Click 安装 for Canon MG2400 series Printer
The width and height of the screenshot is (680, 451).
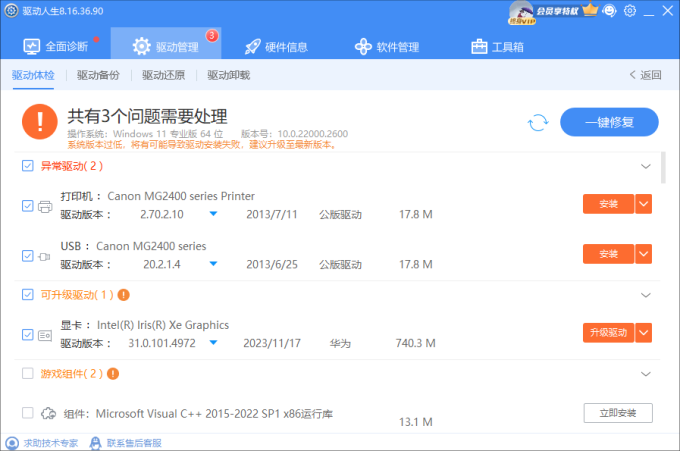click(x=608, y=204)
